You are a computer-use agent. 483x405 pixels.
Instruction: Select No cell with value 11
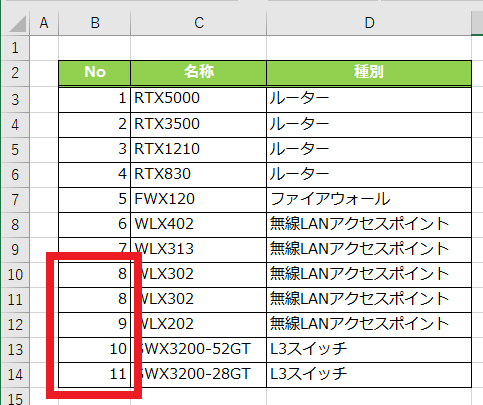click(95, 375)
